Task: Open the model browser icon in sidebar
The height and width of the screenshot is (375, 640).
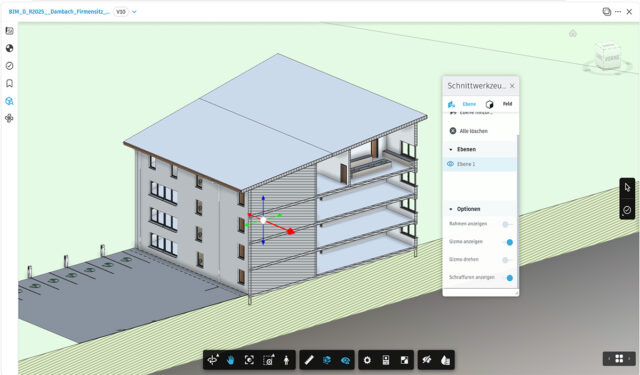Action: pyautogui.click(x=9, y=101)
